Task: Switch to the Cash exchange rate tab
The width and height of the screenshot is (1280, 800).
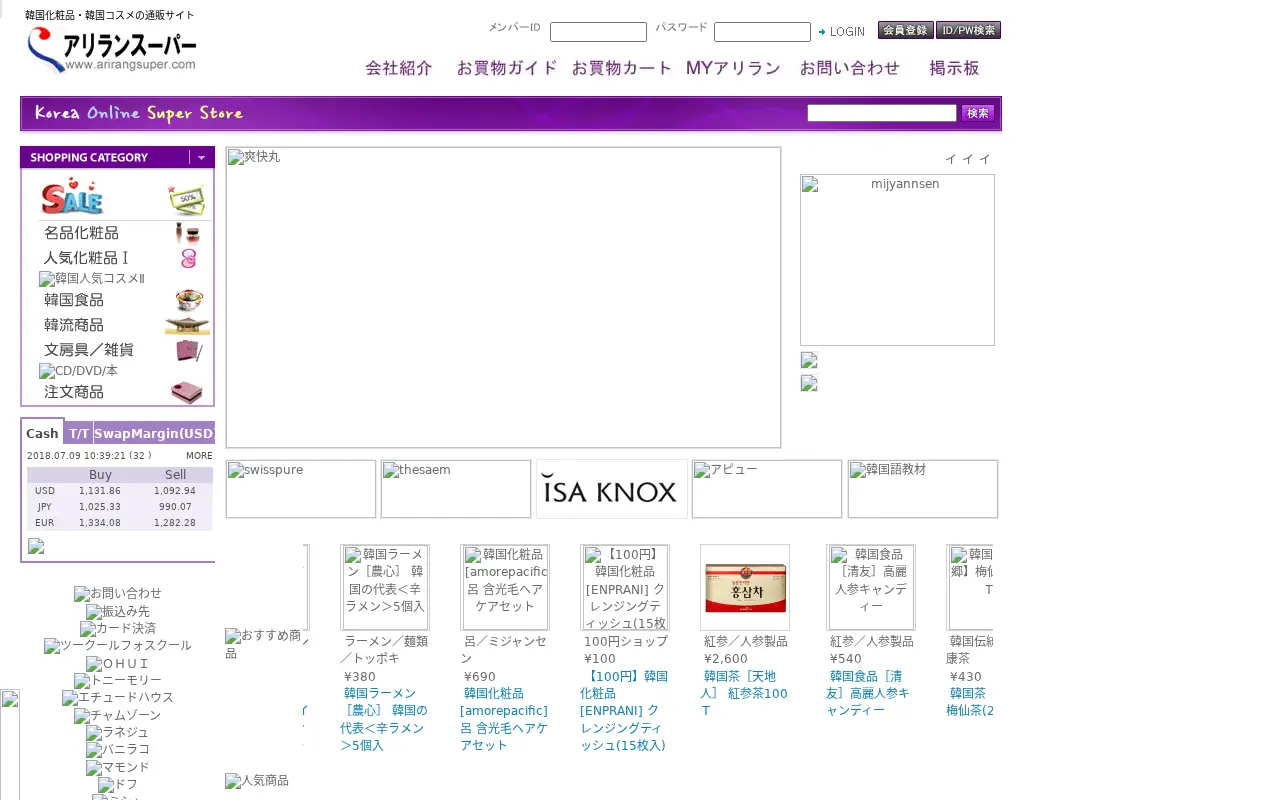Action: click(x=42, y=433)
